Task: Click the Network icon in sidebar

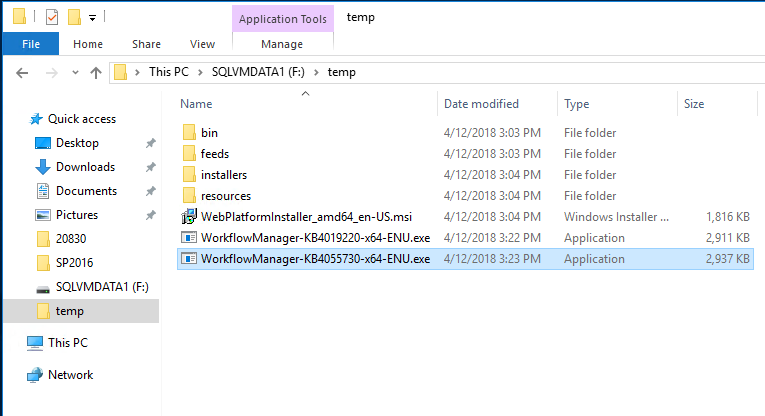Action: coord(35,375)
